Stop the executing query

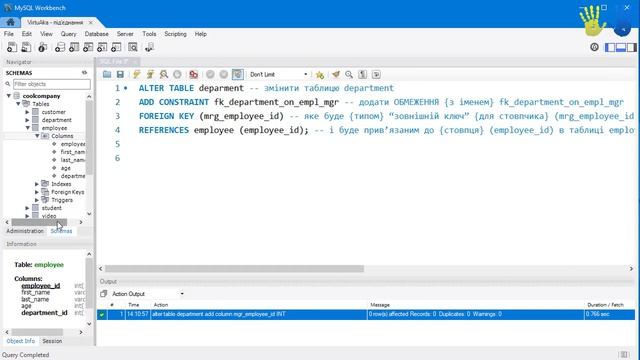click(177, 74)
